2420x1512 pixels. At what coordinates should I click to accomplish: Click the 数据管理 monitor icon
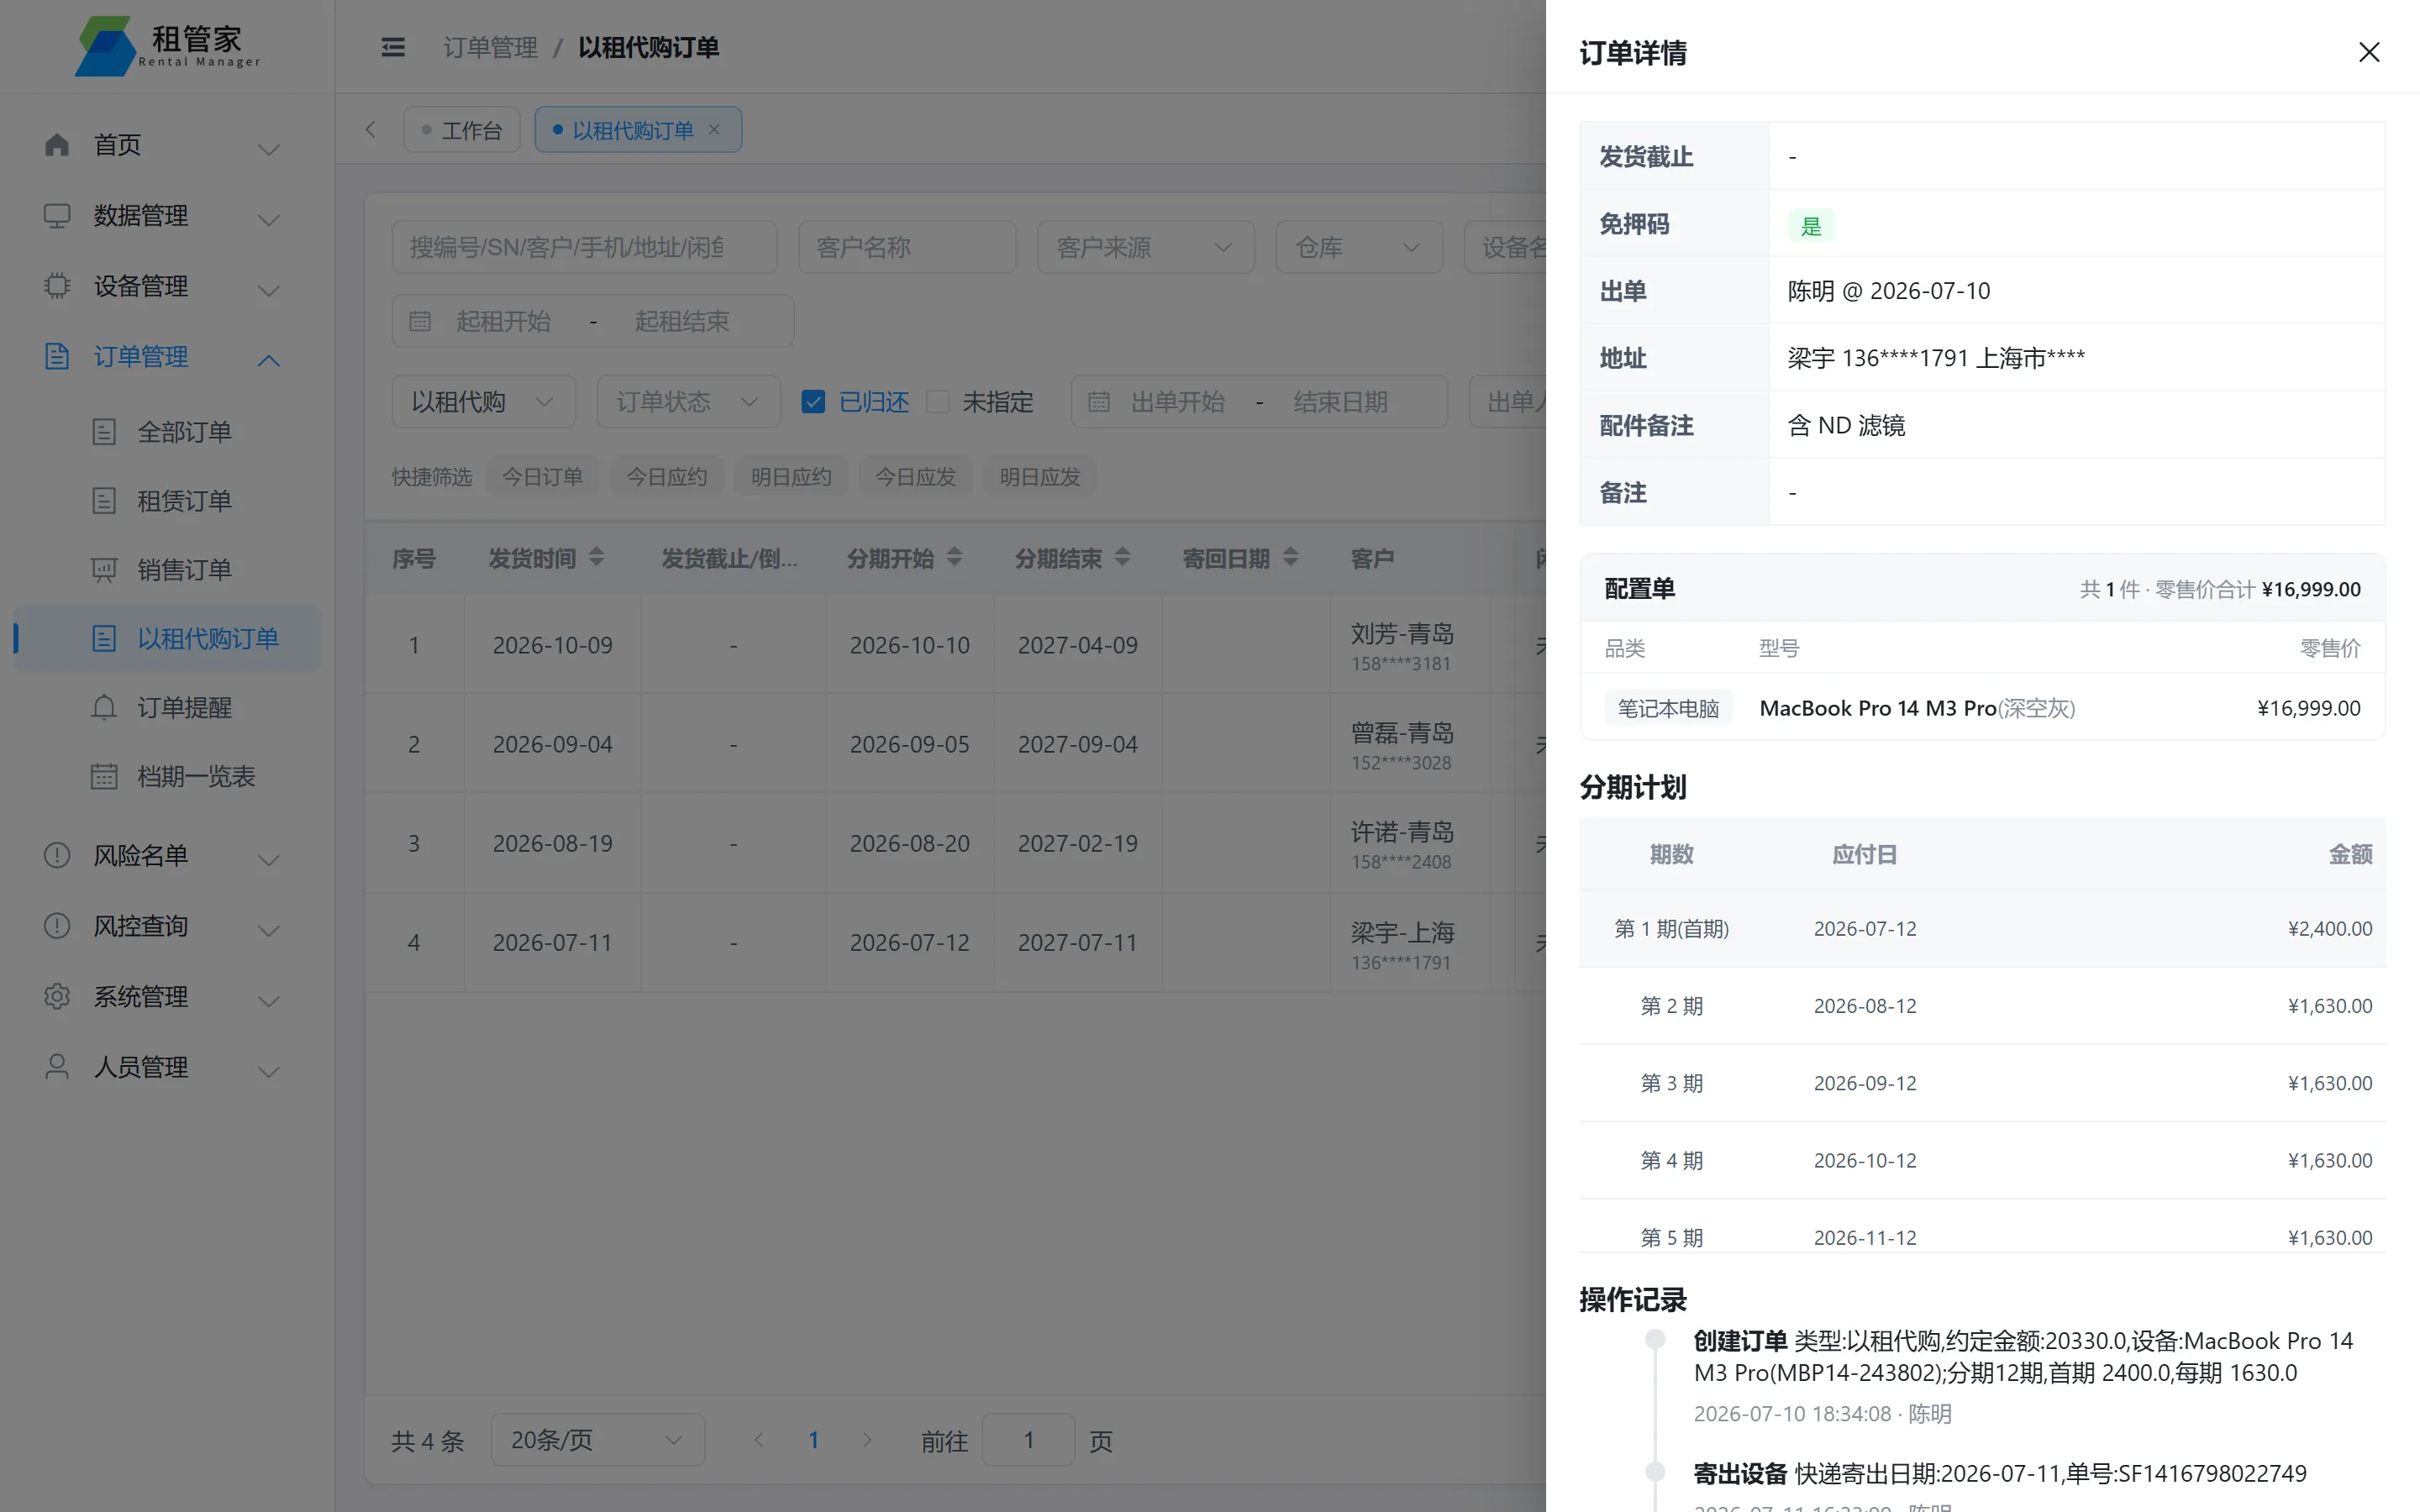click(x=57, y=215)
